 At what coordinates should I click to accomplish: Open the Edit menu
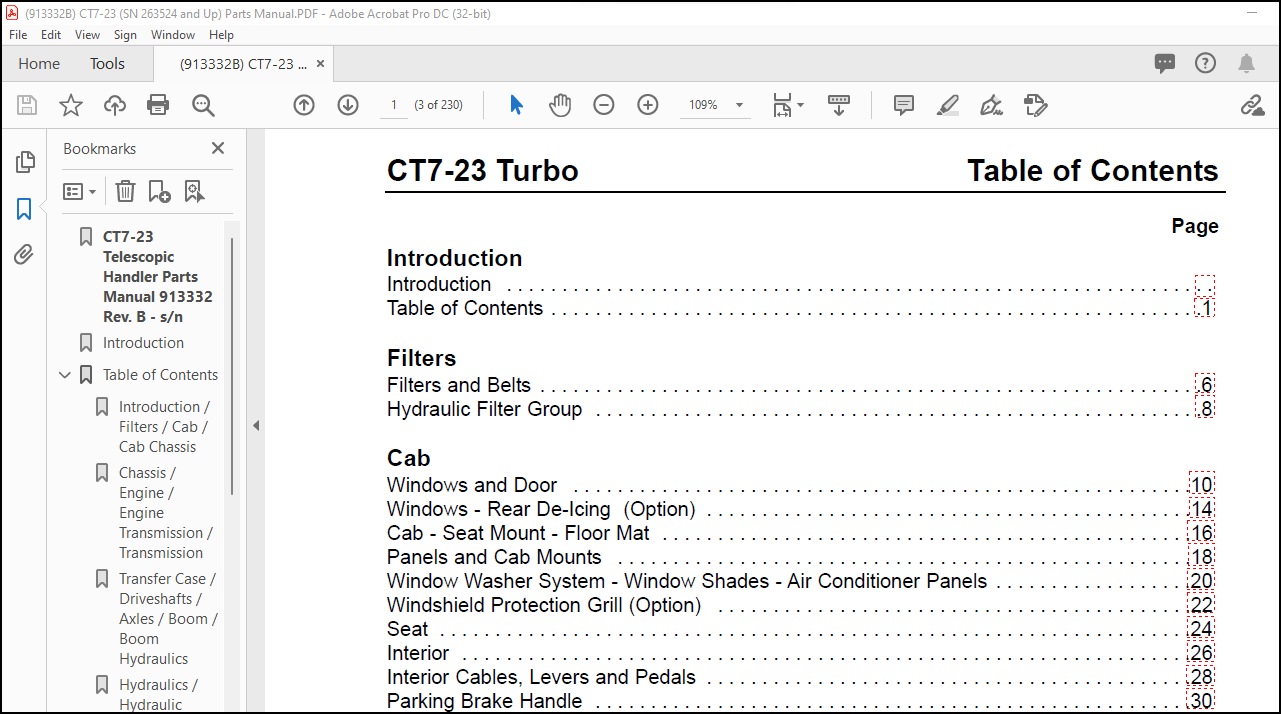click(51, 34)
